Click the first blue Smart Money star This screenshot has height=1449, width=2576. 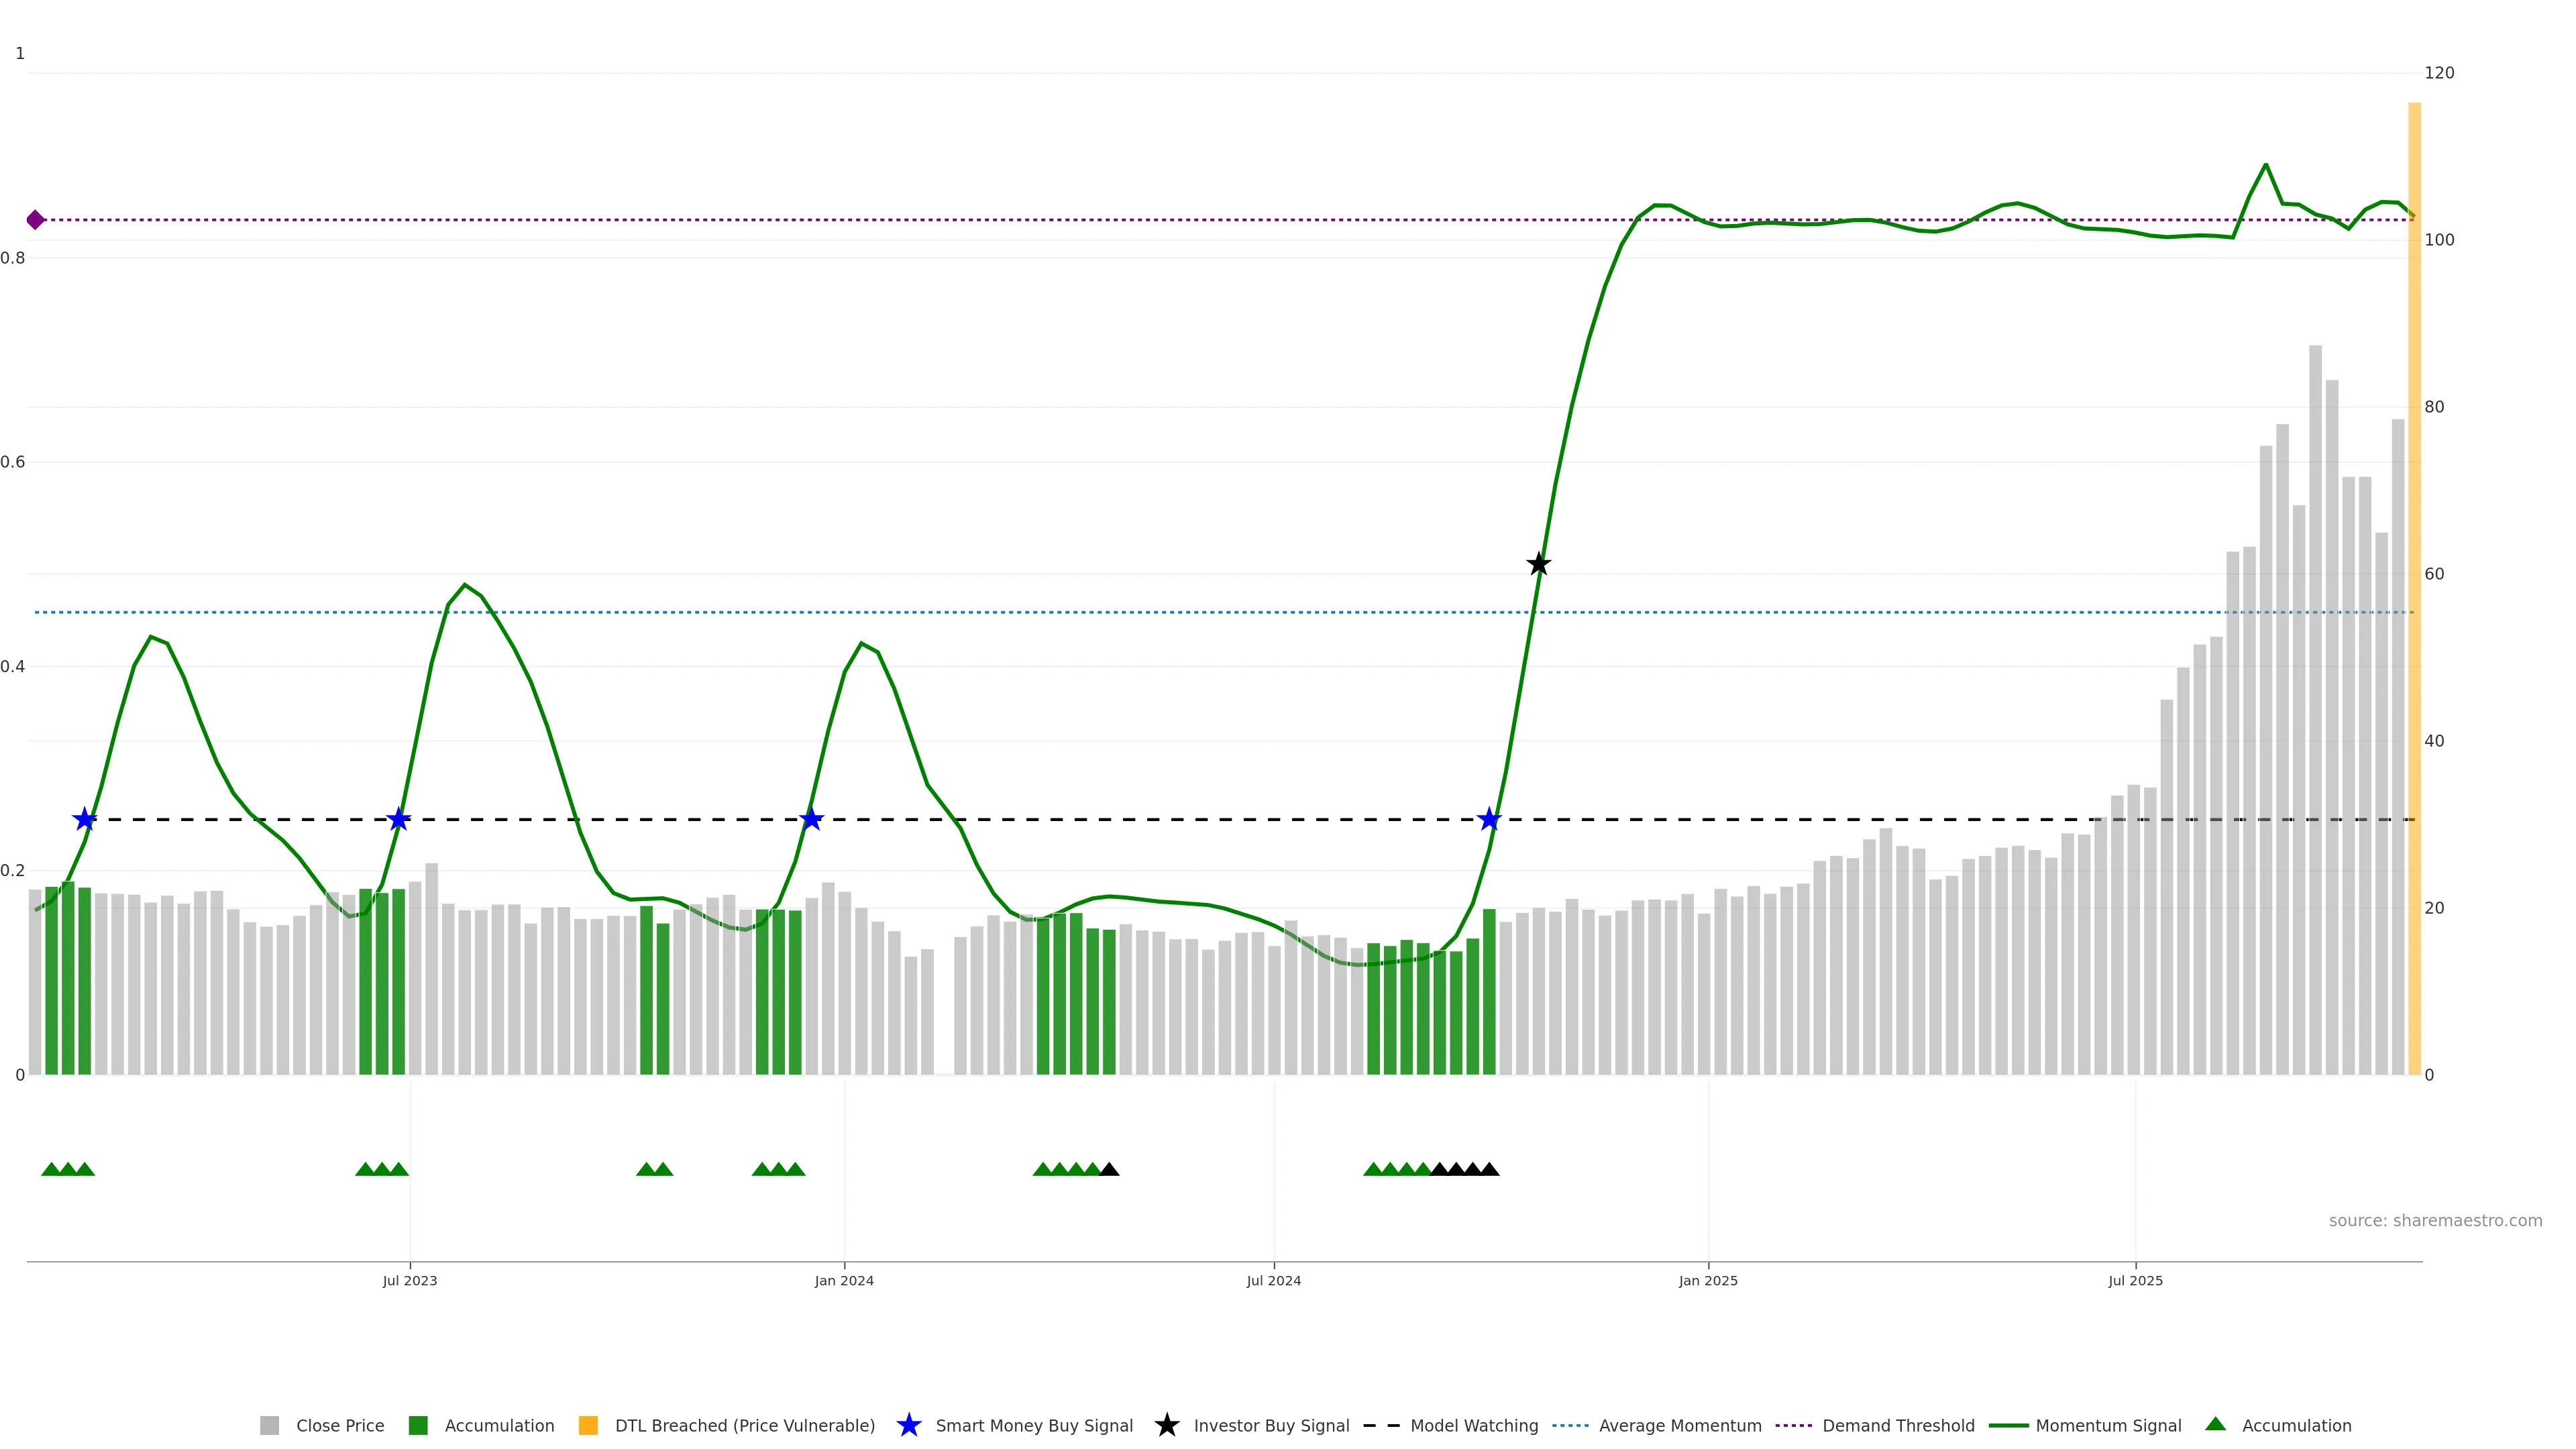point(84,819)
